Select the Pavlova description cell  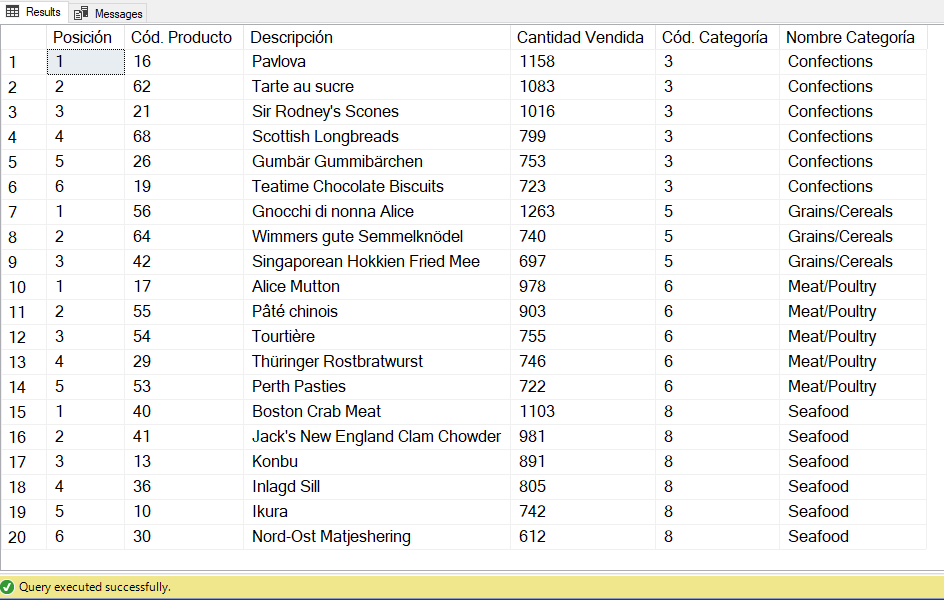click(377, 61)
